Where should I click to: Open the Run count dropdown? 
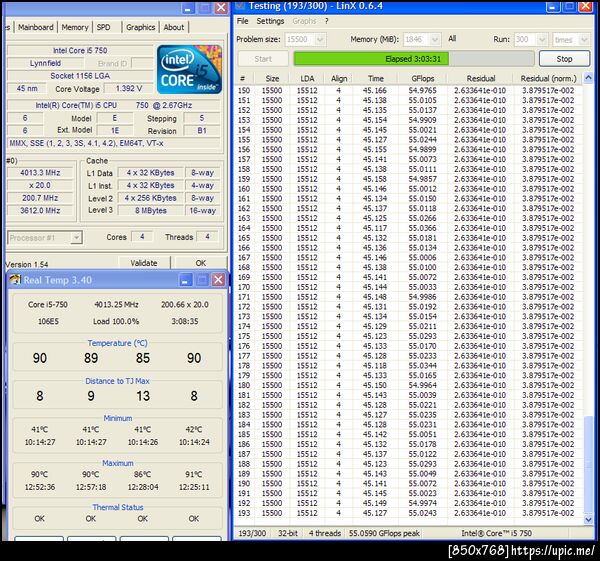click(x=542, y=39)
